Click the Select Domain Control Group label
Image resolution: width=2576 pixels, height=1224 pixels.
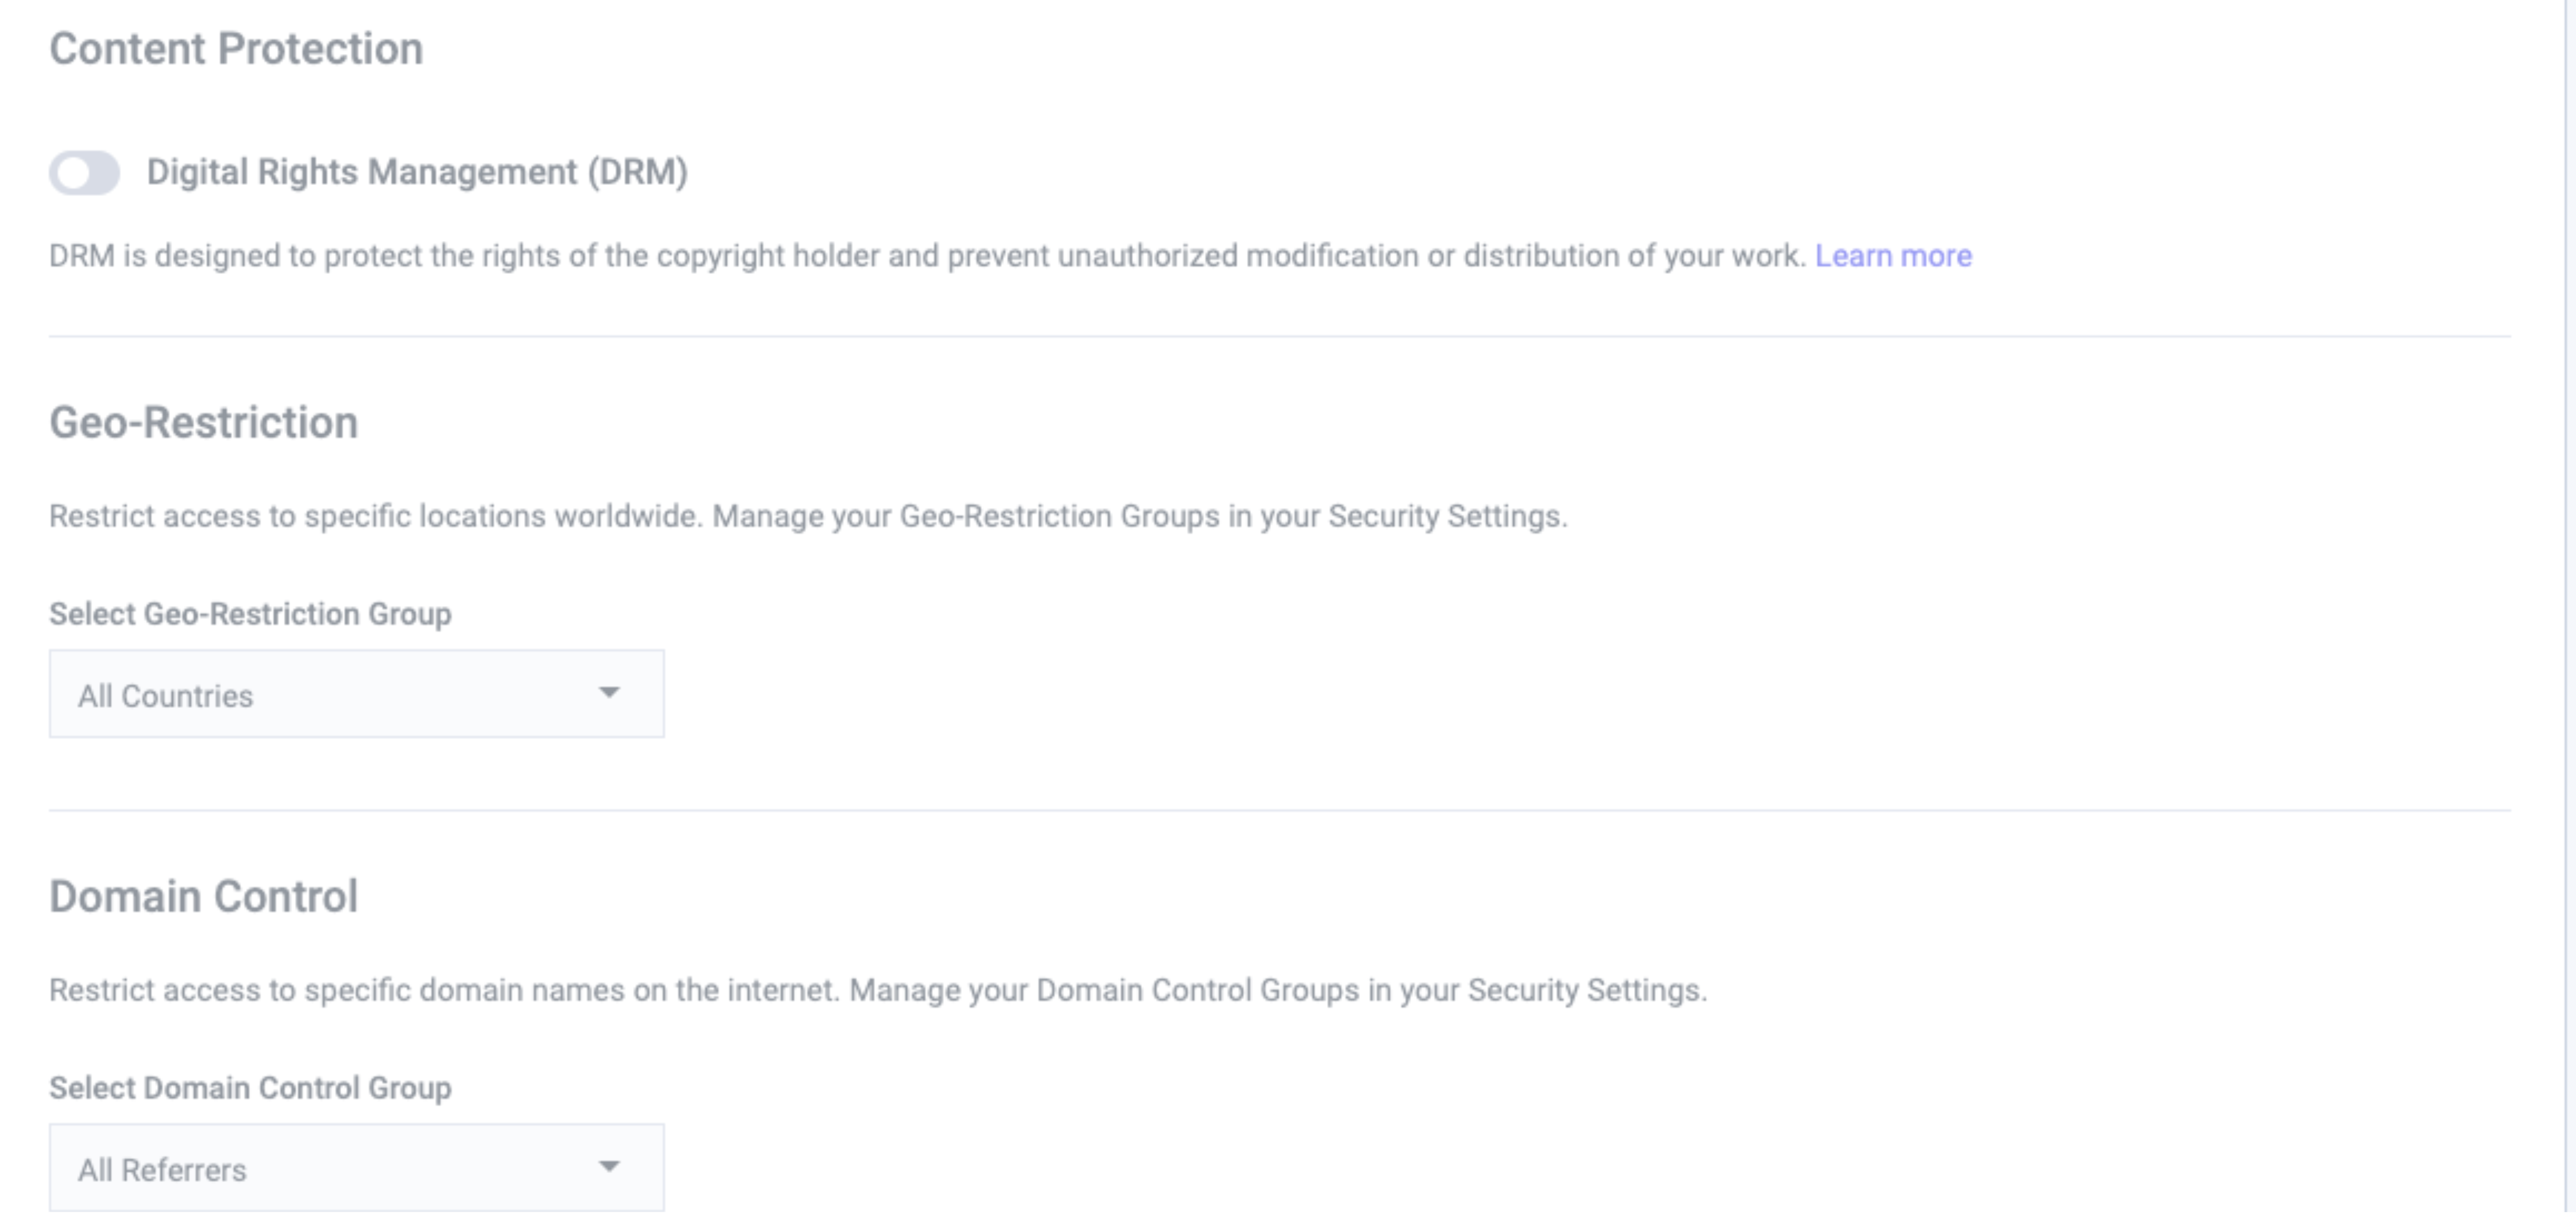pyautogui.click(x=250, y=1088)
